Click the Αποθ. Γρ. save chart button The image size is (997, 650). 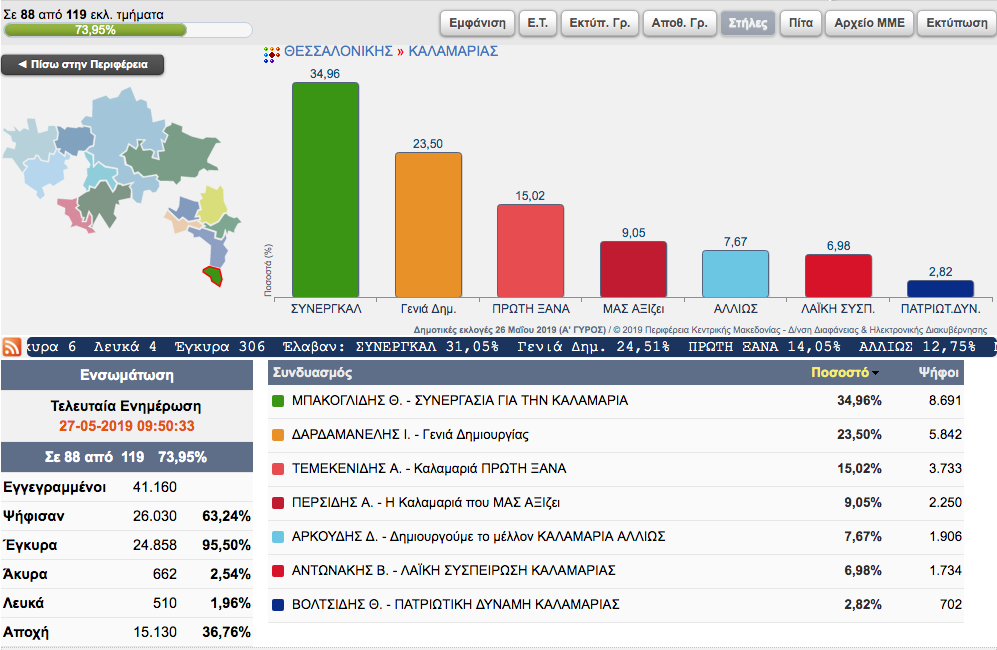point(677,22)
